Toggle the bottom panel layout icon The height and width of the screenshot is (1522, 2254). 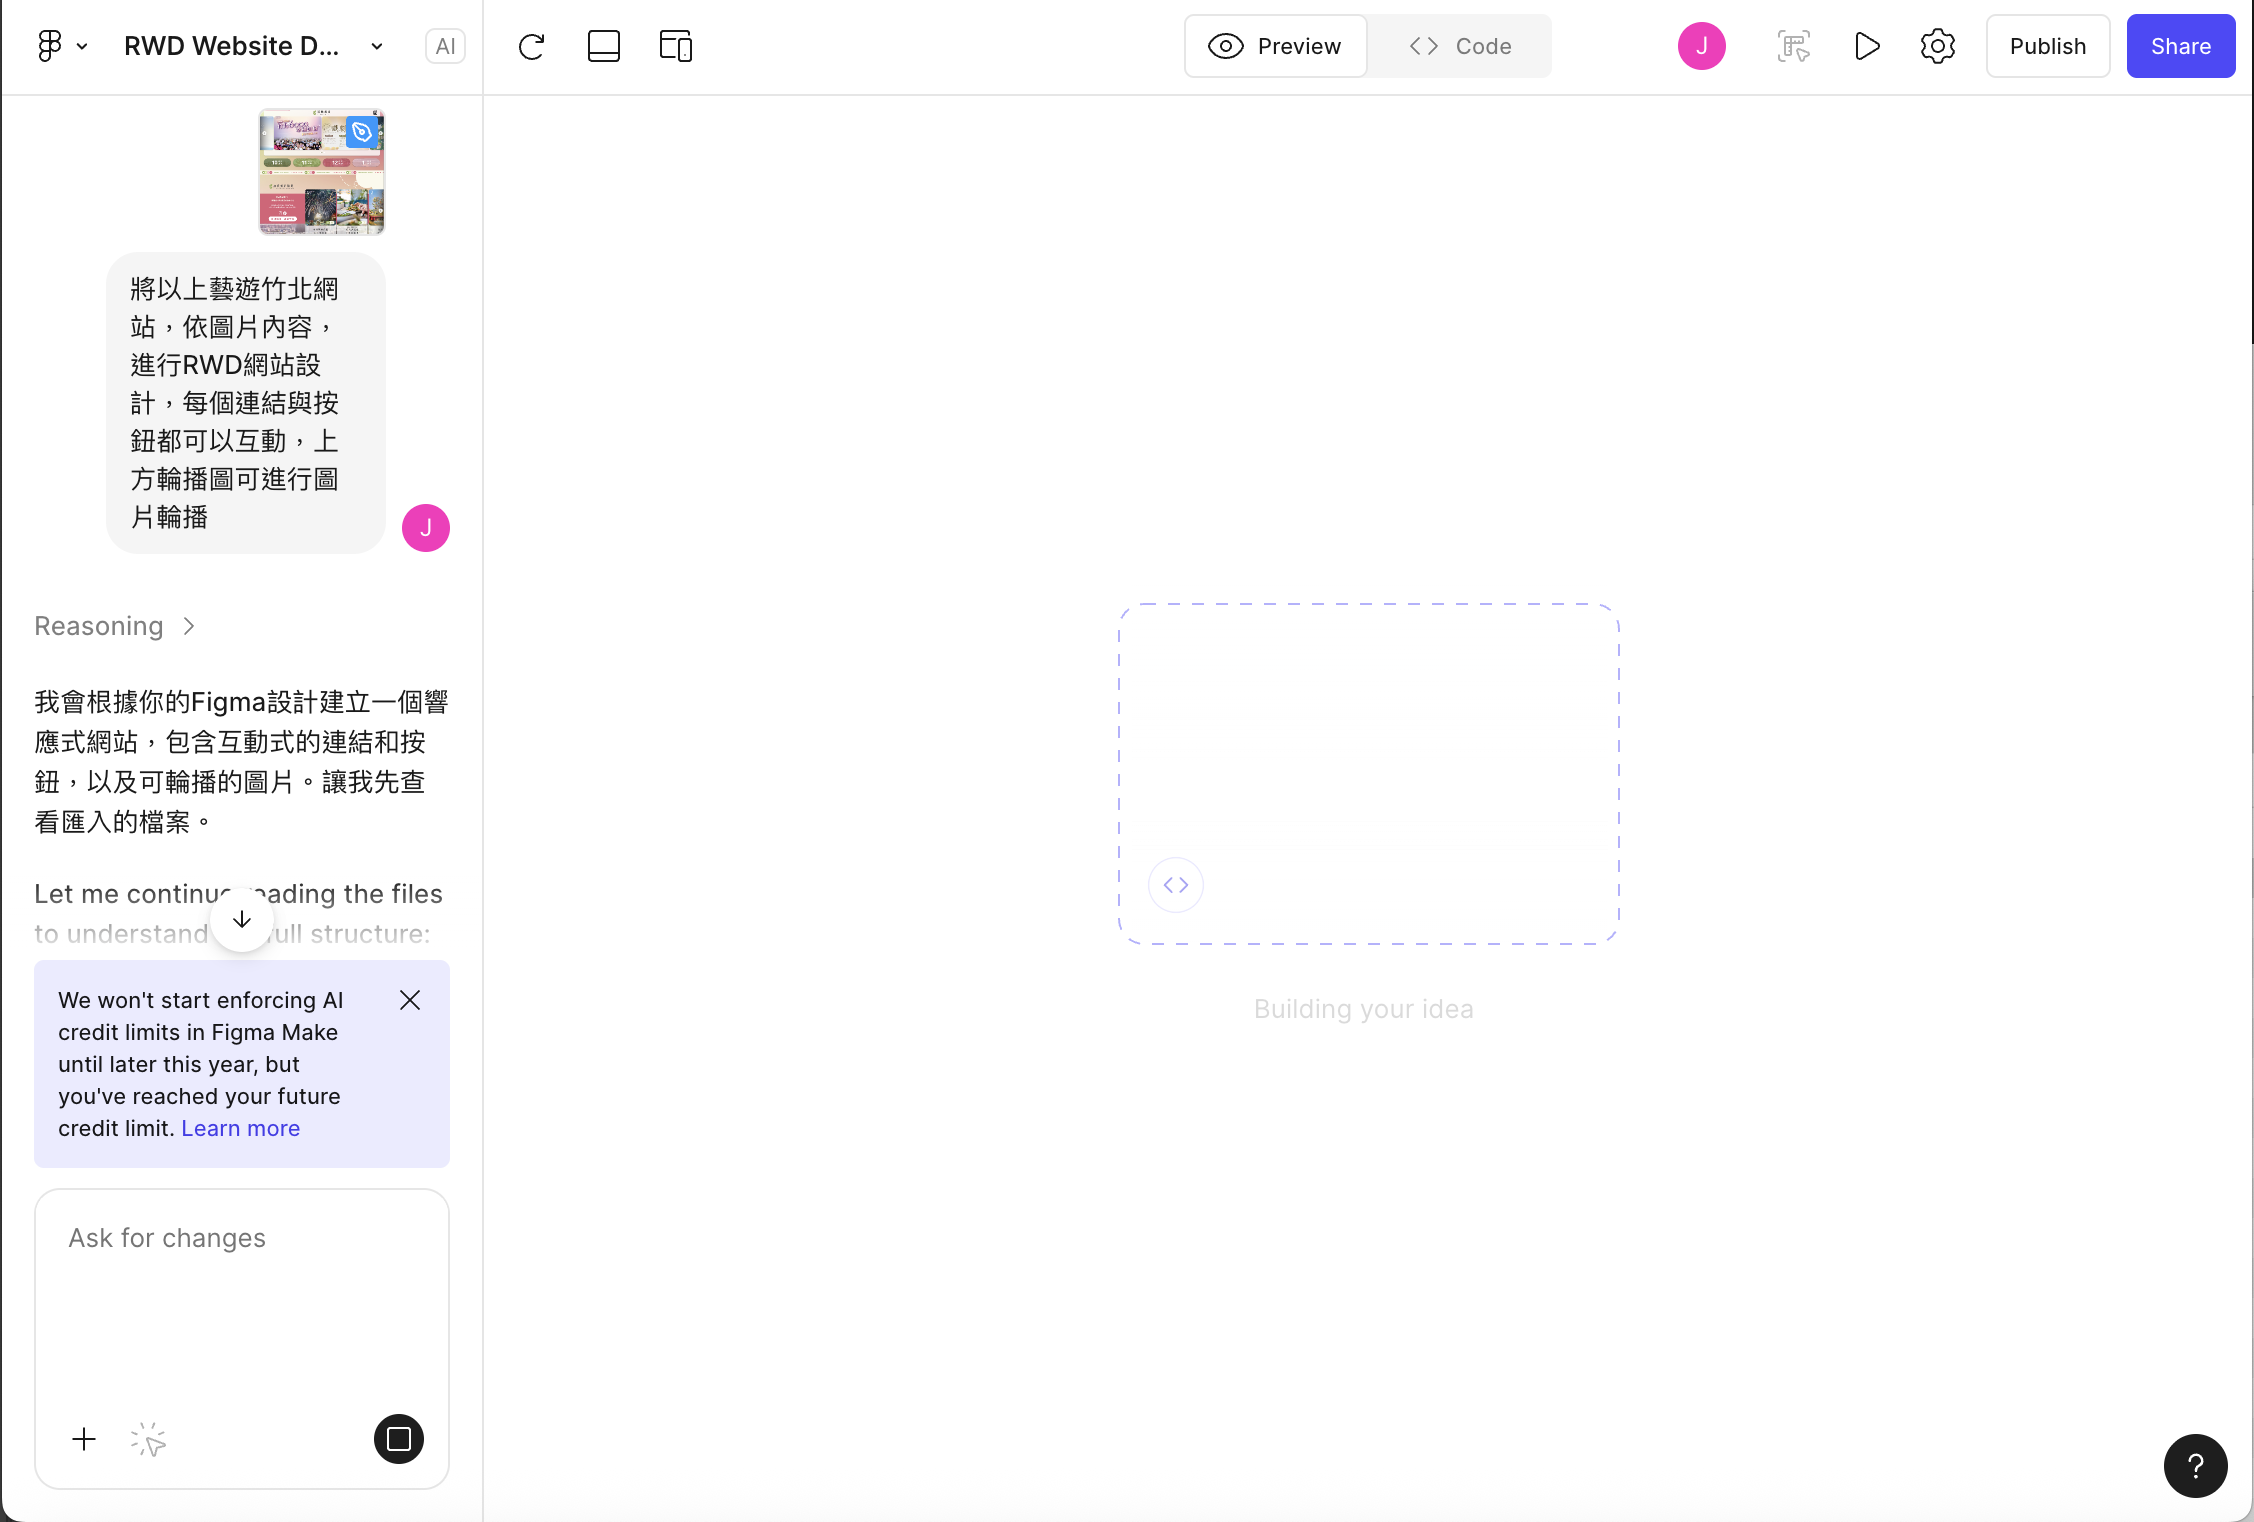(603, 46)
